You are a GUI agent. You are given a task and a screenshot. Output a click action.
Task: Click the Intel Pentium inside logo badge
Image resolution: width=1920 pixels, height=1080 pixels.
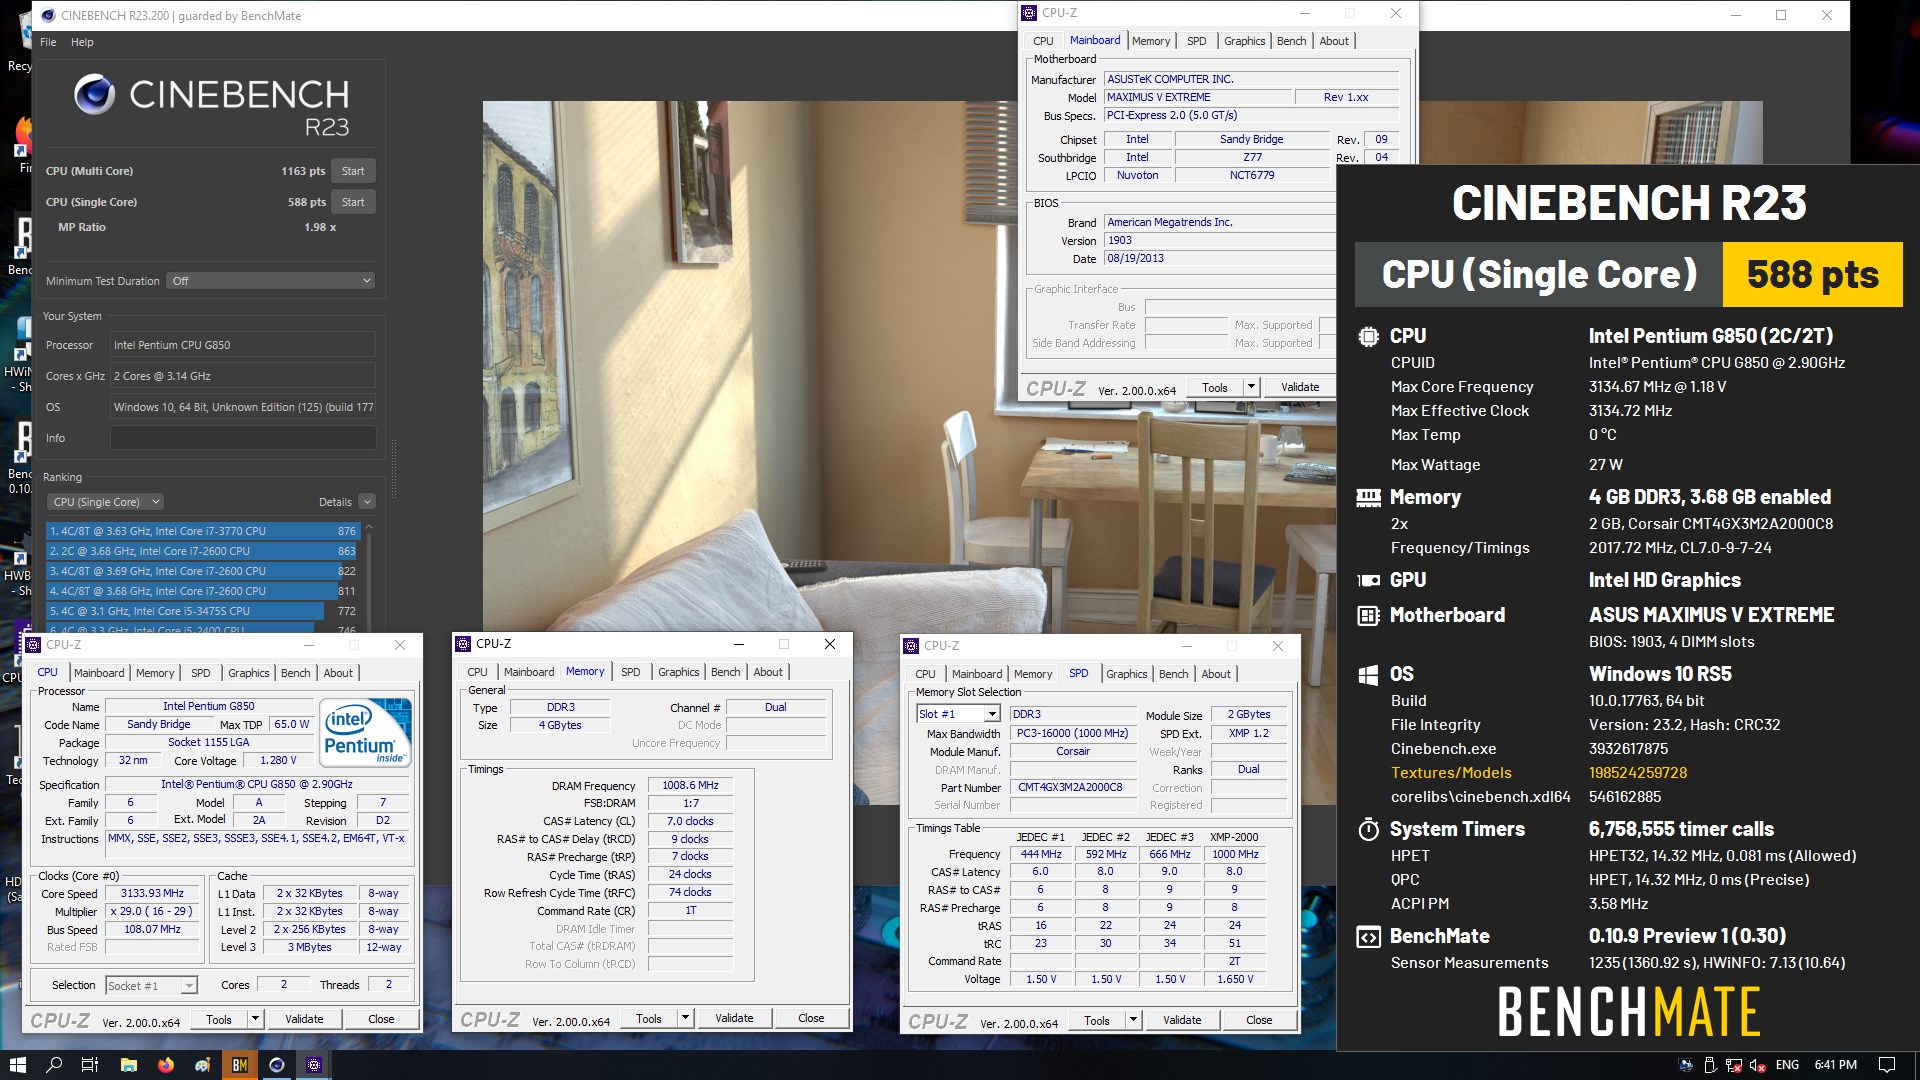pyautogui.click(x=367, y=733)
